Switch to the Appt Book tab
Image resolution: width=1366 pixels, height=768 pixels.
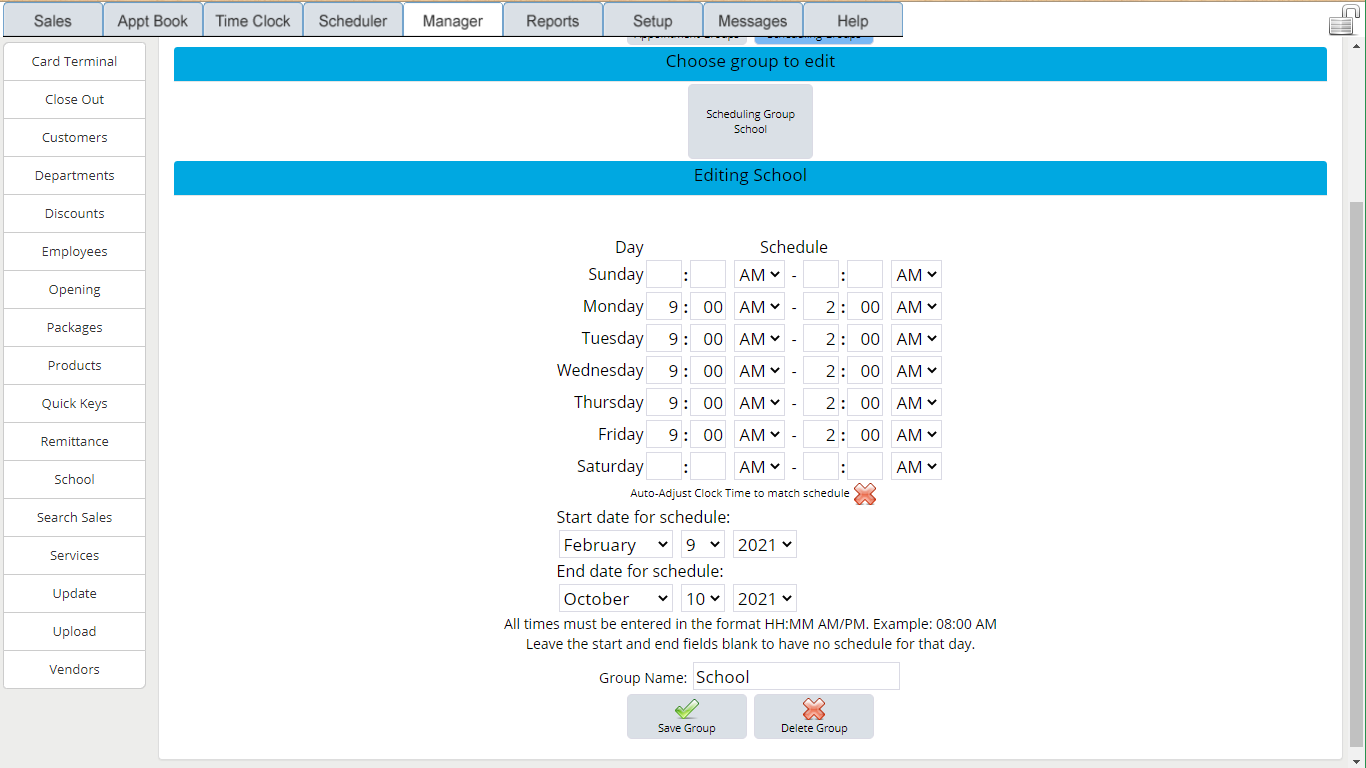coord(153,20)
